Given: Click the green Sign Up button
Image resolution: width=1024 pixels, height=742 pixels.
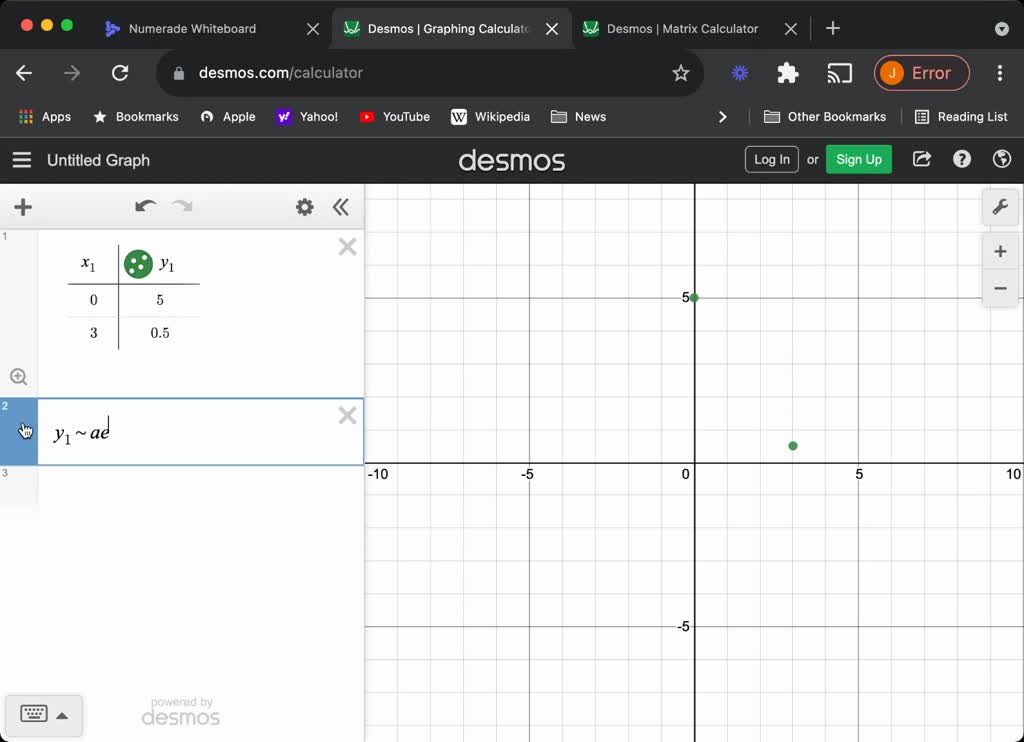Looking at the screenshot, I should coord(858,159).
